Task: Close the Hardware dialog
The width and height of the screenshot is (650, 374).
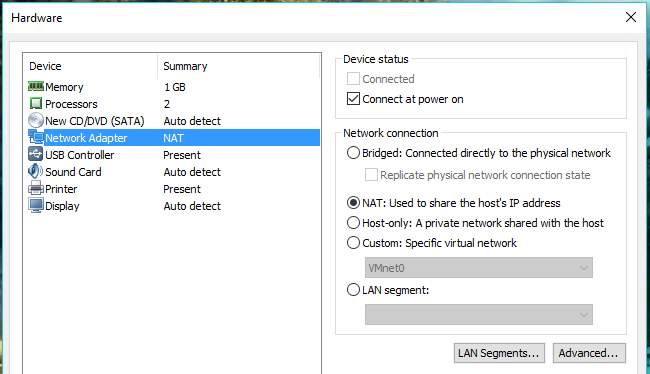Action: click(x=631, y=17)
